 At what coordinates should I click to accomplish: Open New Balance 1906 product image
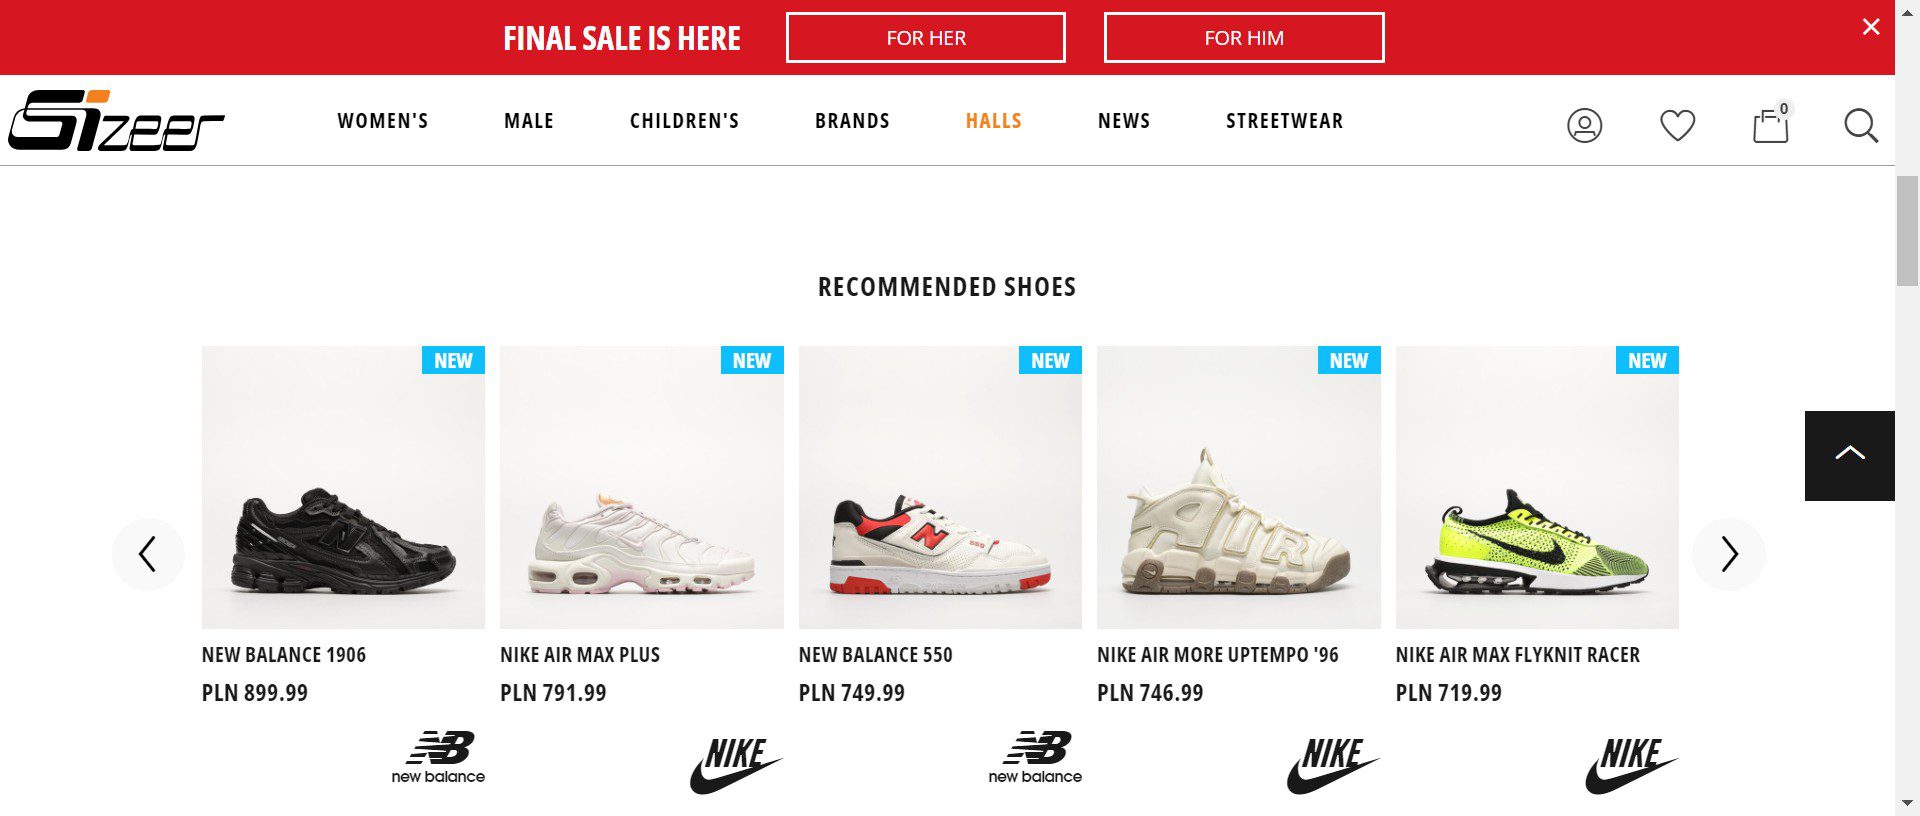click(343, 487)
